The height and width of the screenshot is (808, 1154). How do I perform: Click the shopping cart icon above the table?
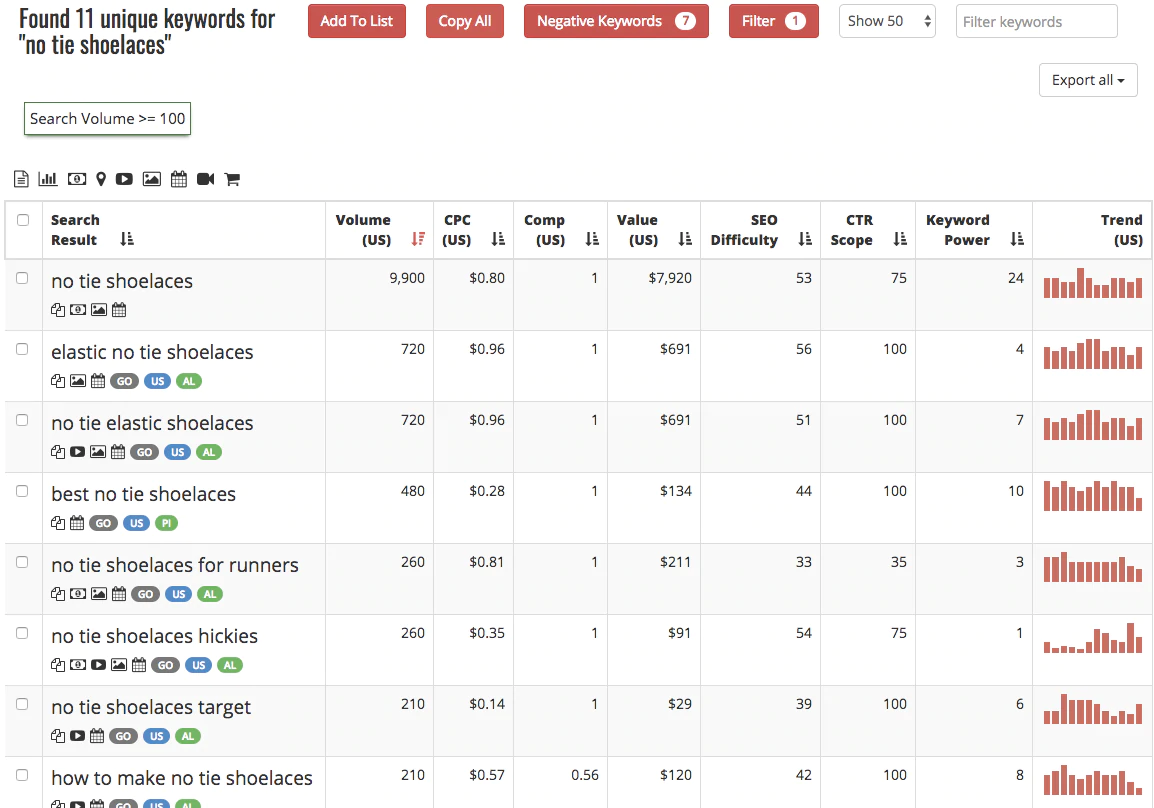pyautogui.click(x=232, y=179)
